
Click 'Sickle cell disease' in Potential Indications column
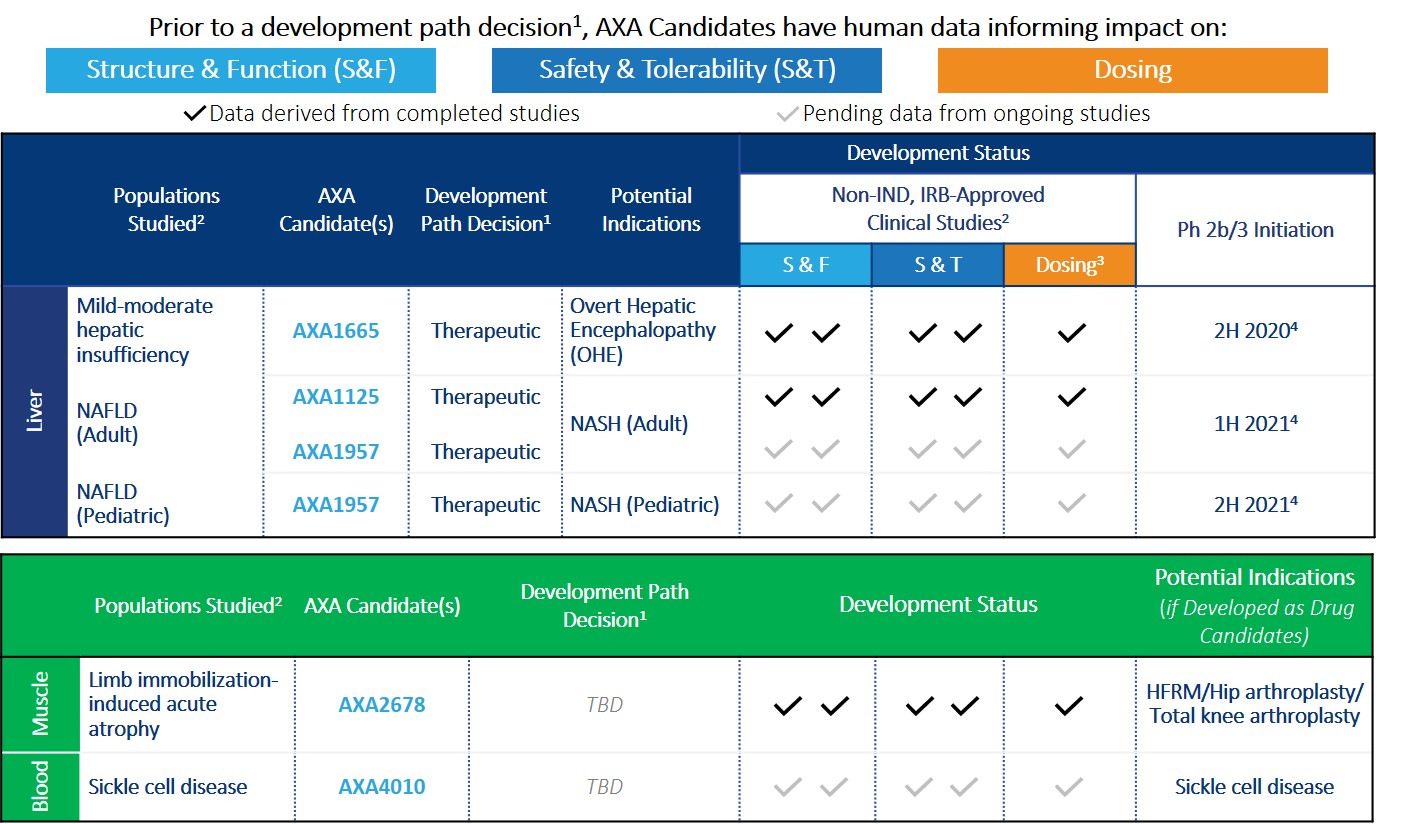1255,787
